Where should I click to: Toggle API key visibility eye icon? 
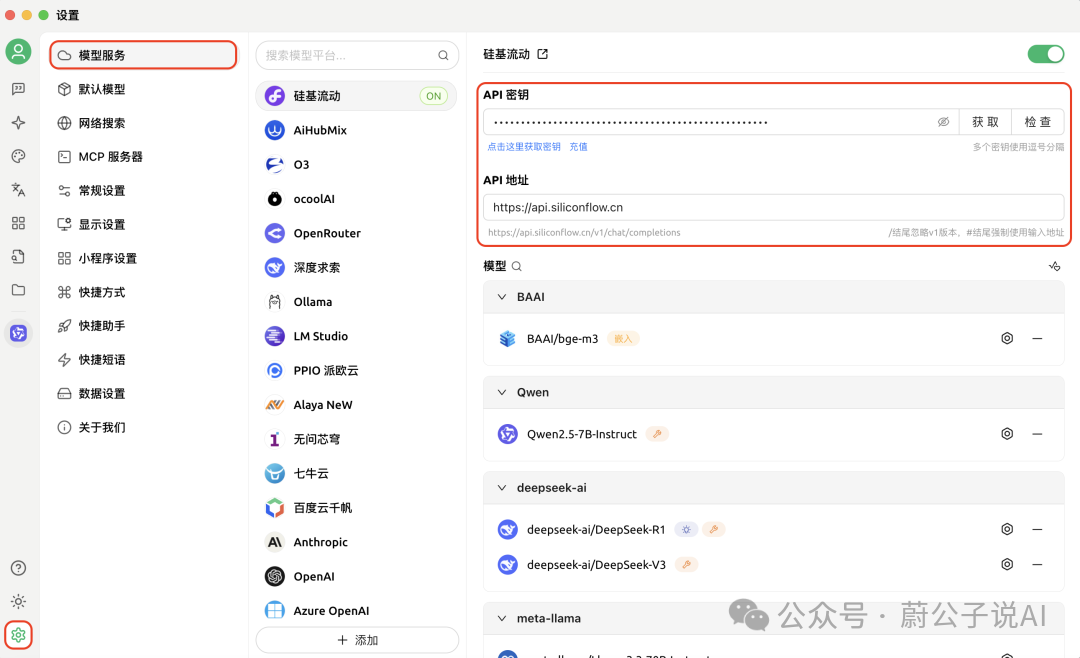[943, 122]
